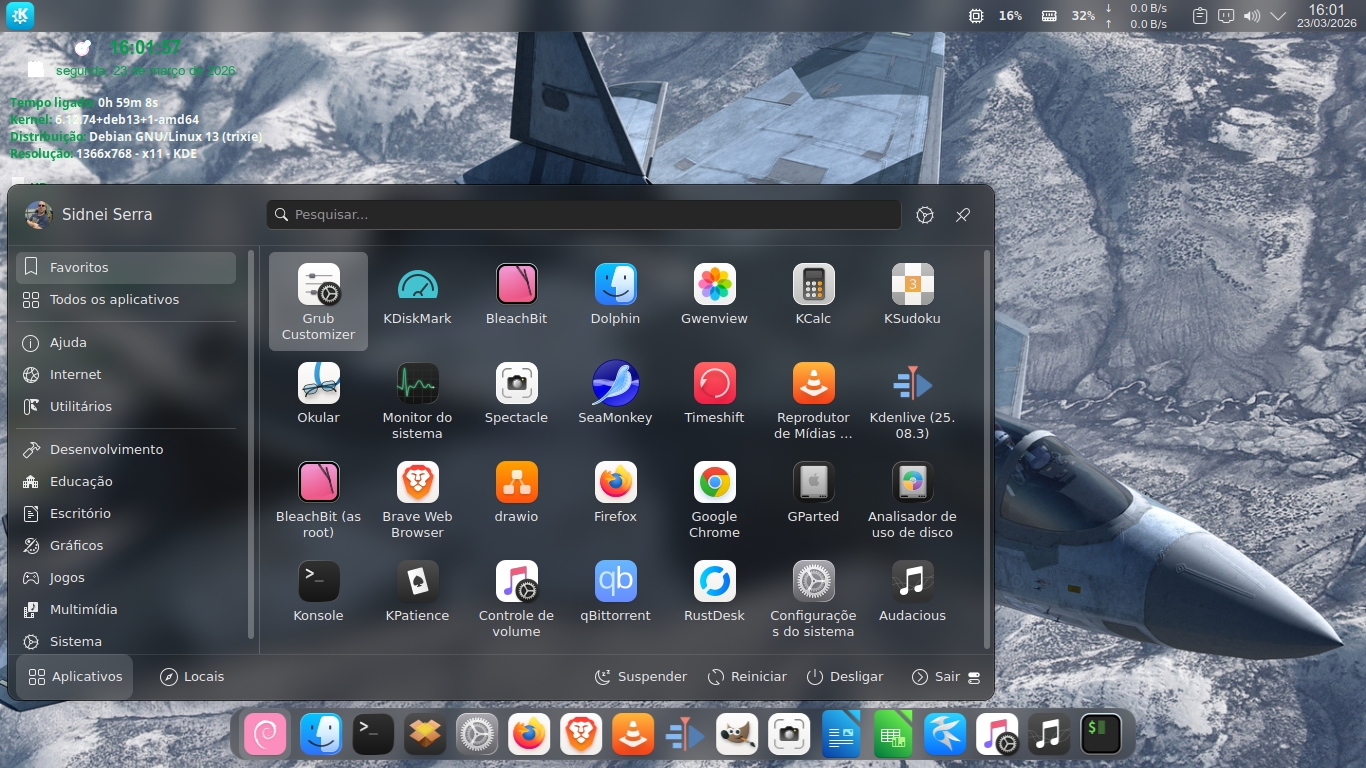Image resolution: width=1366 pixels, height=768 pixels.
Task: Open Grub Customizer from favorites
Action: pos(318,300)
